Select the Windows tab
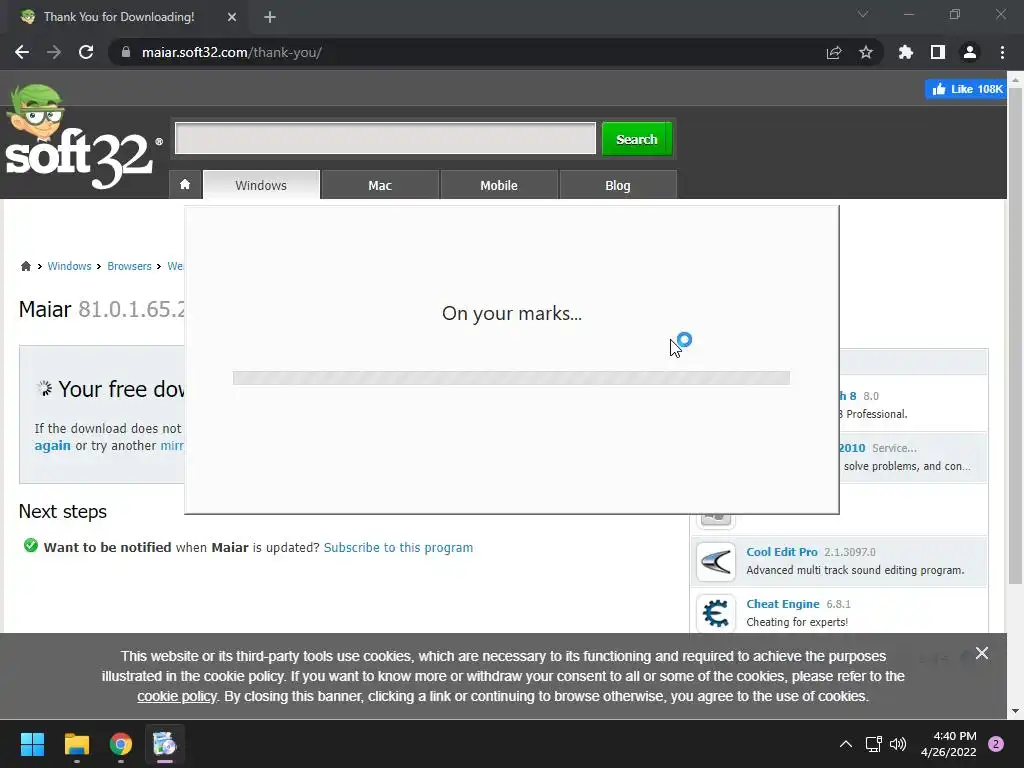The height and width of the screenshot is (768, 1024). tap(261, 185)
